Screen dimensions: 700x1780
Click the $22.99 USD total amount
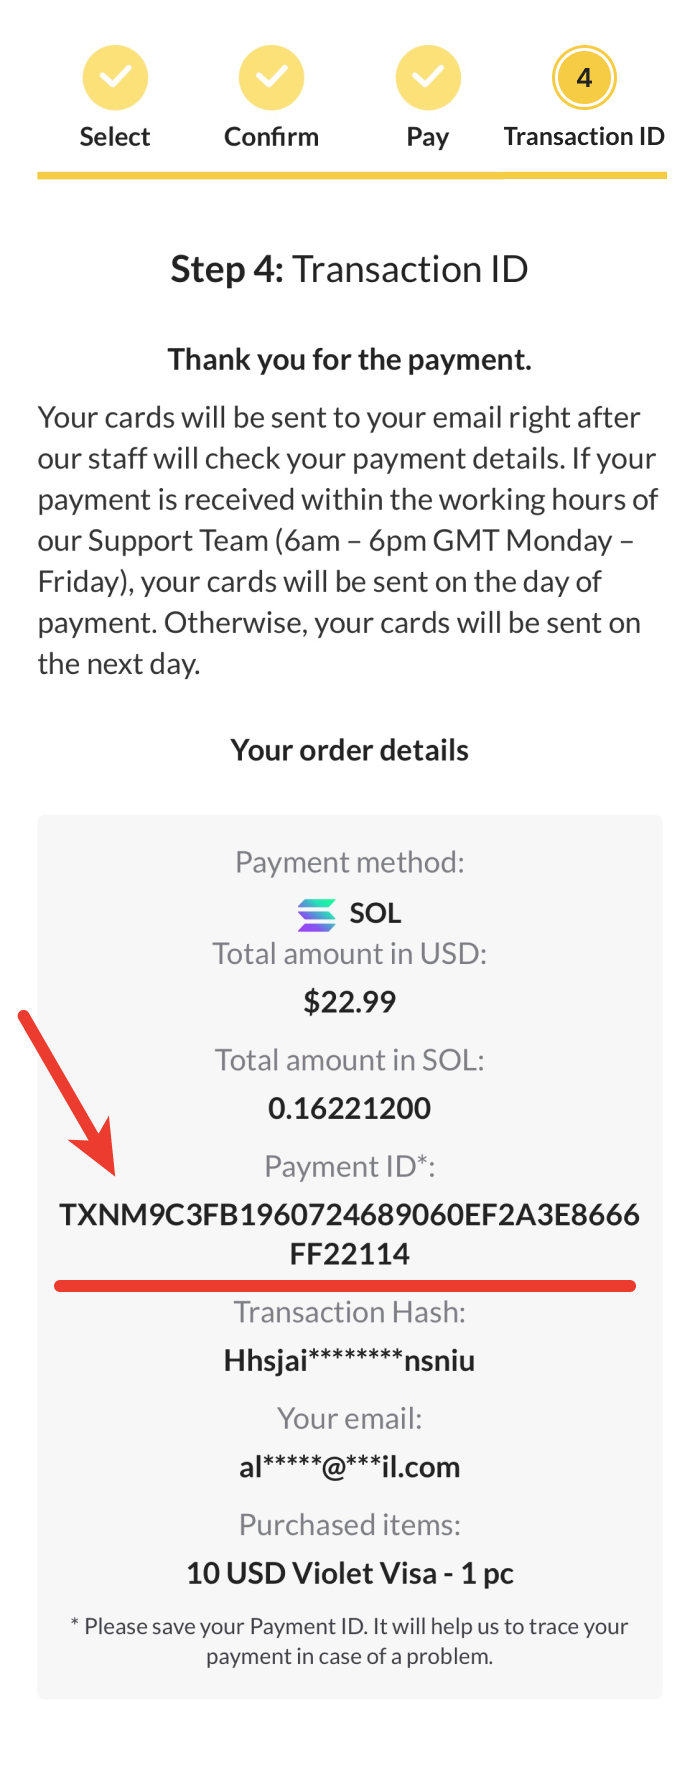349,1002
